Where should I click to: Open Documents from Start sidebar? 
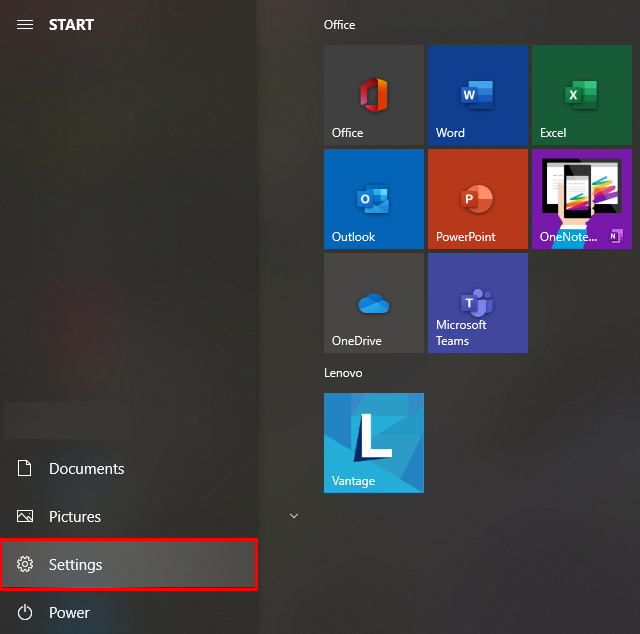point(129,469)
